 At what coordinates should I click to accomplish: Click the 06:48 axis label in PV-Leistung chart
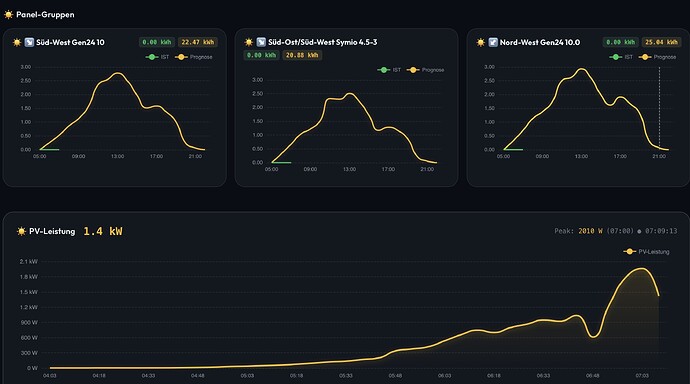pos(593,376)
